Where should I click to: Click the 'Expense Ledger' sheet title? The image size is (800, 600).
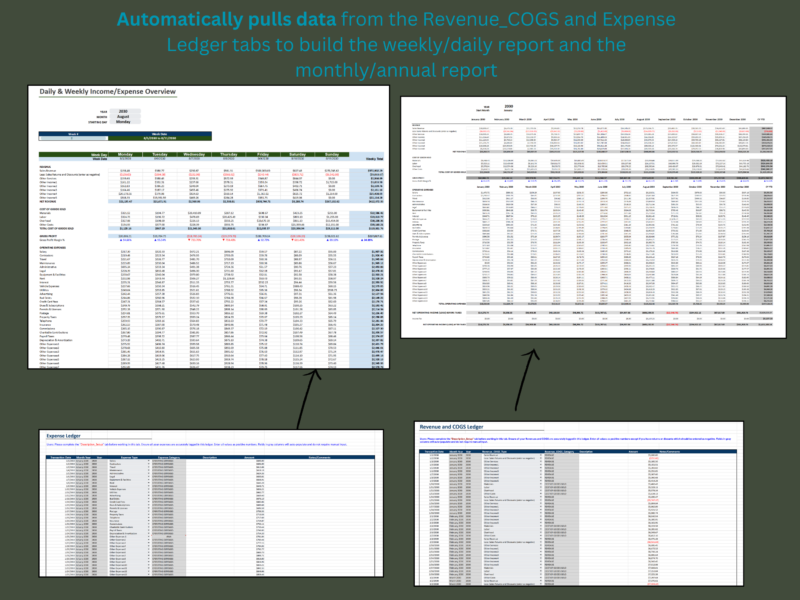(x=63, y=436)
